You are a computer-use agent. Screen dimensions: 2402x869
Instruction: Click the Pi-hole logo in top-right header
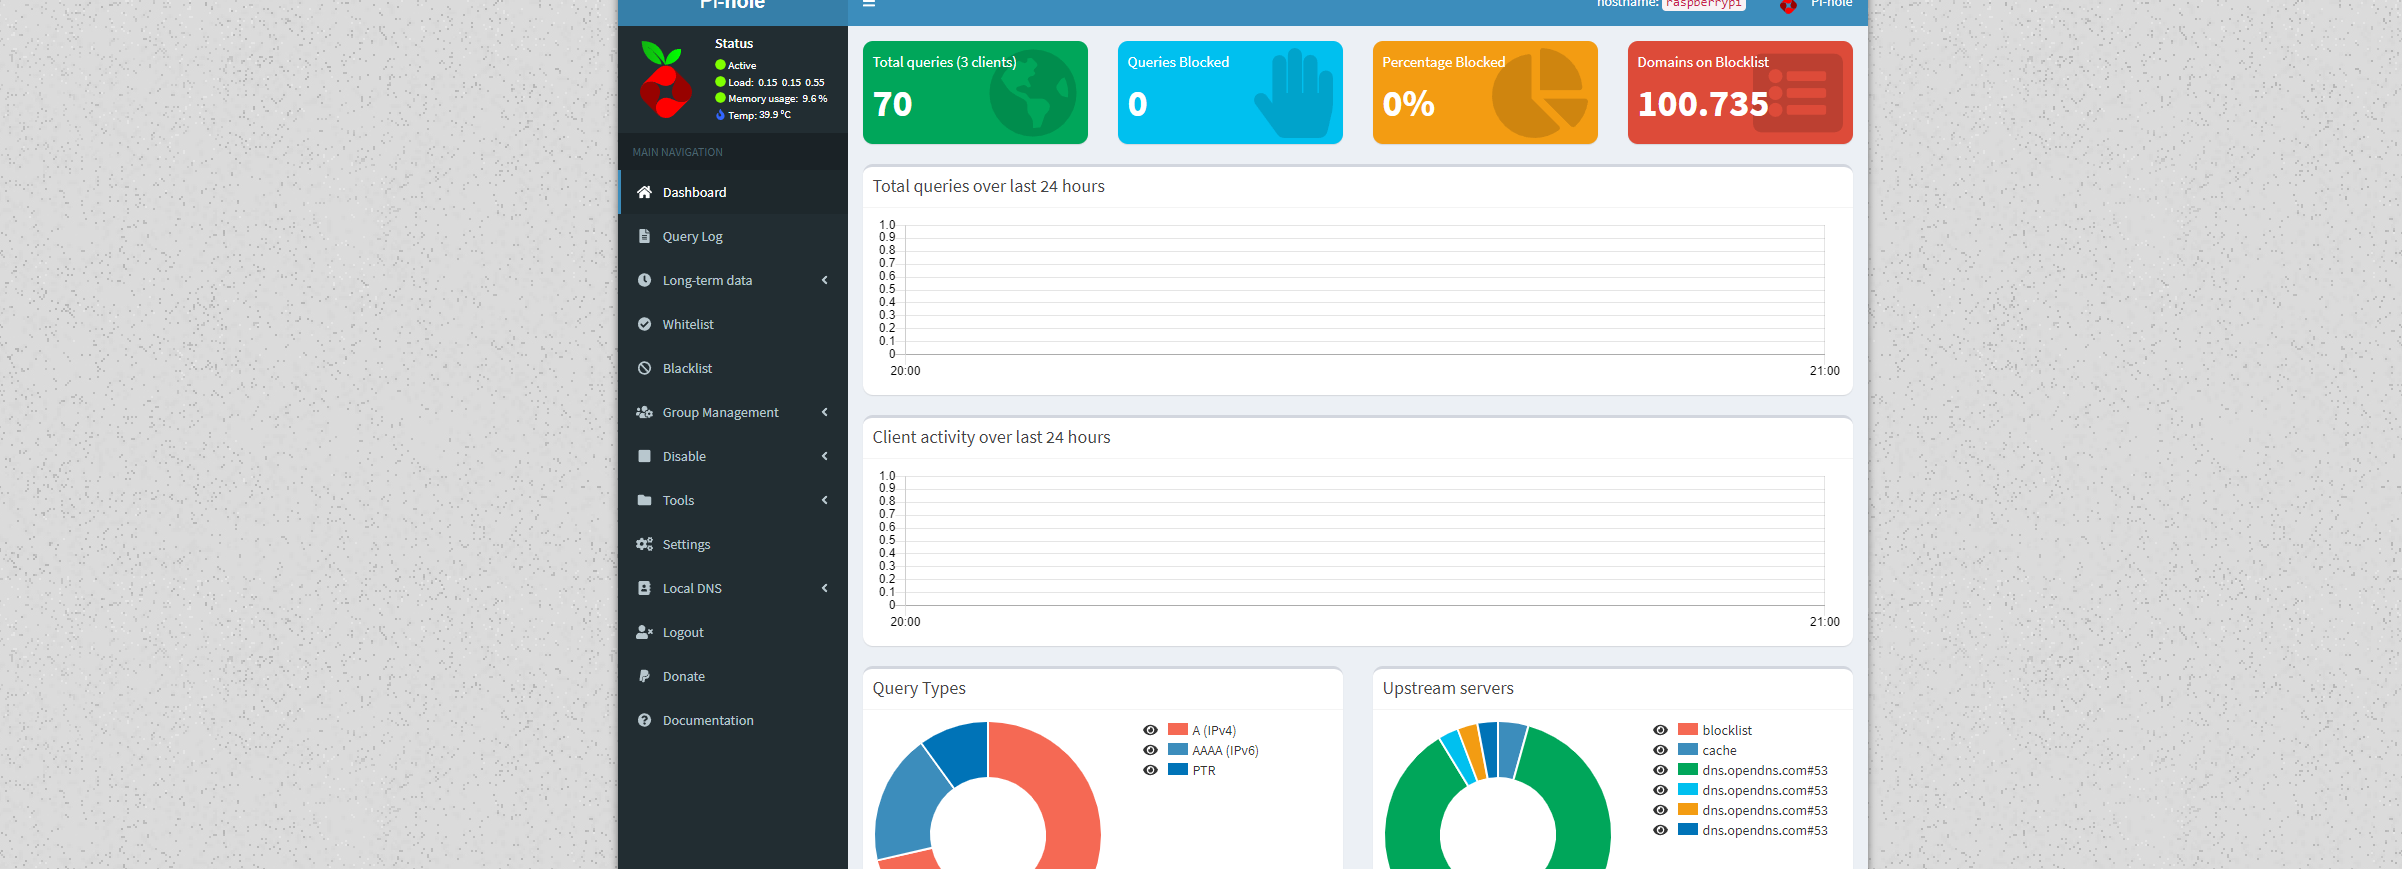[x=1788, y=5]
